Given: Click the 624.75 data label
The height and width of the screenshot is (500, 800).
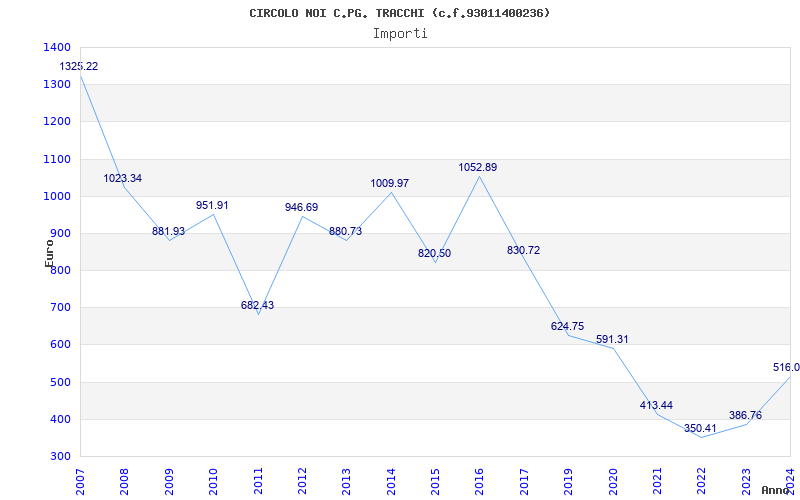Looking at the screenshot, I should point(567,327).
